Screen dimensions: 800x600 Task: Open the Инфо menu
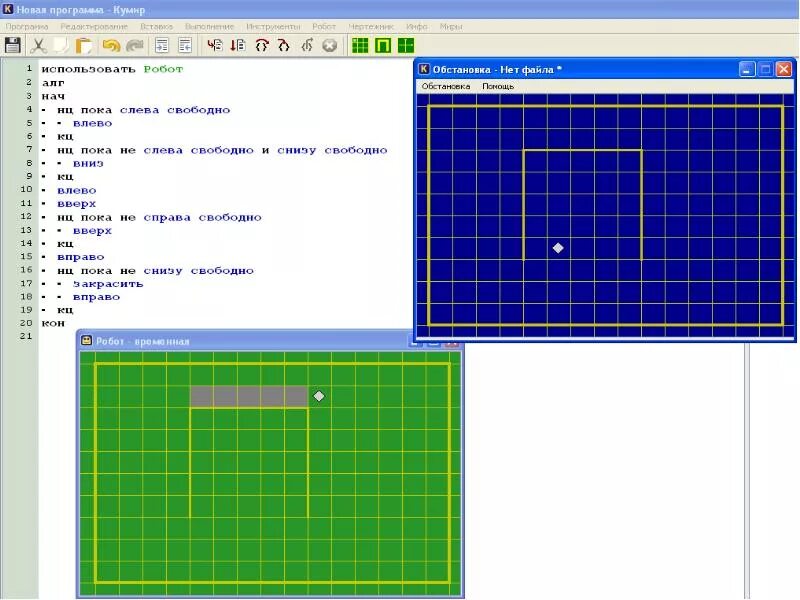[417, 27]
